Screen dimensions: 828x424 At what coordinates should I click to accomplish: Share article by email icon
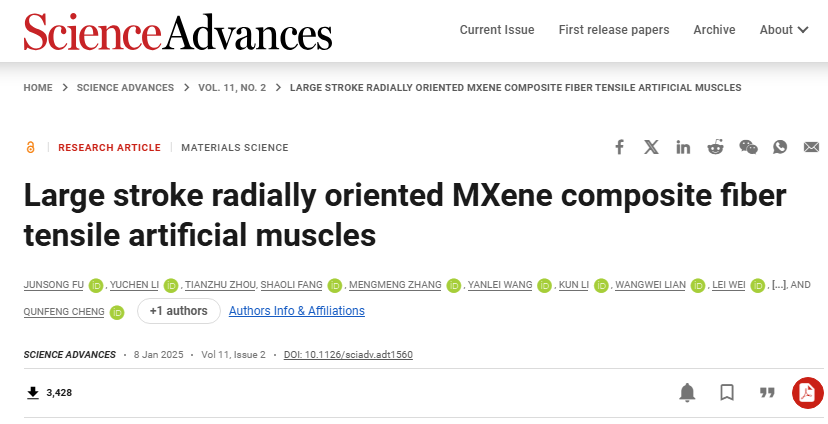click(x=811, y=147)
